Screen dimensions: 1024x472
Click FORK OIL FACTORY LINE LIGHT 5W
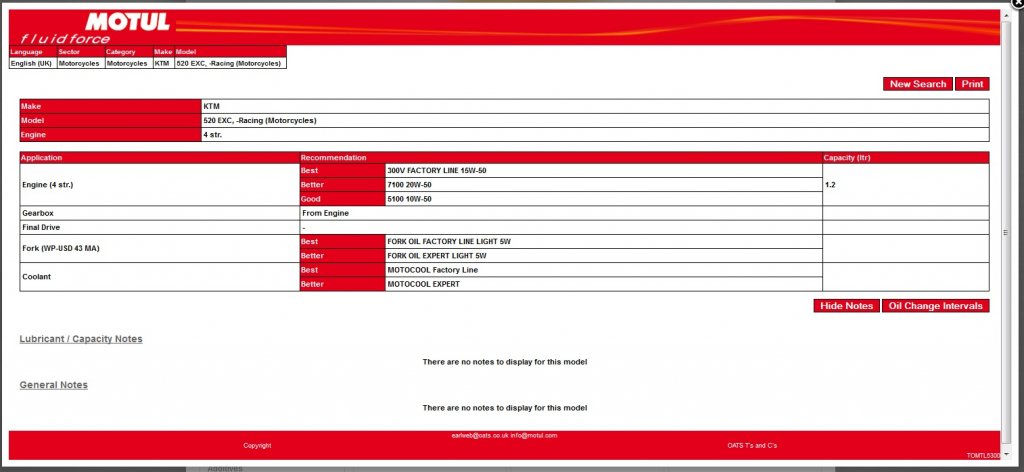click(449, 242)
